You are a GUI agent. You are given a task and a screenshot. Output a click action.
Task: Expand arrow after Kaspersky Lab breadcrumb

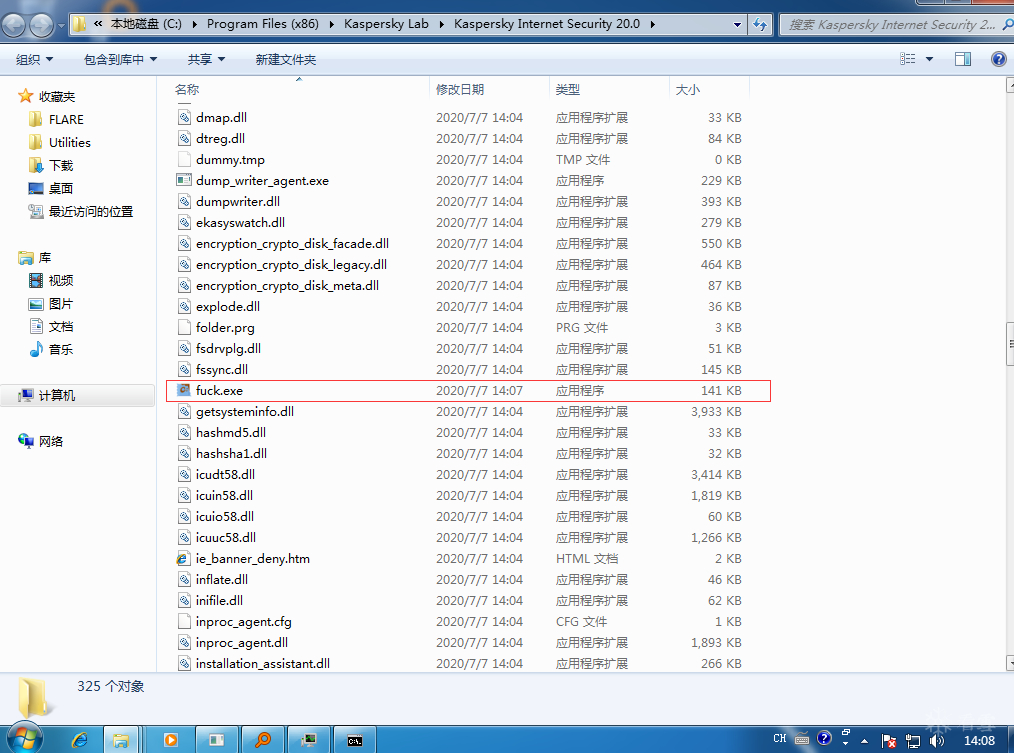point(442,25)
